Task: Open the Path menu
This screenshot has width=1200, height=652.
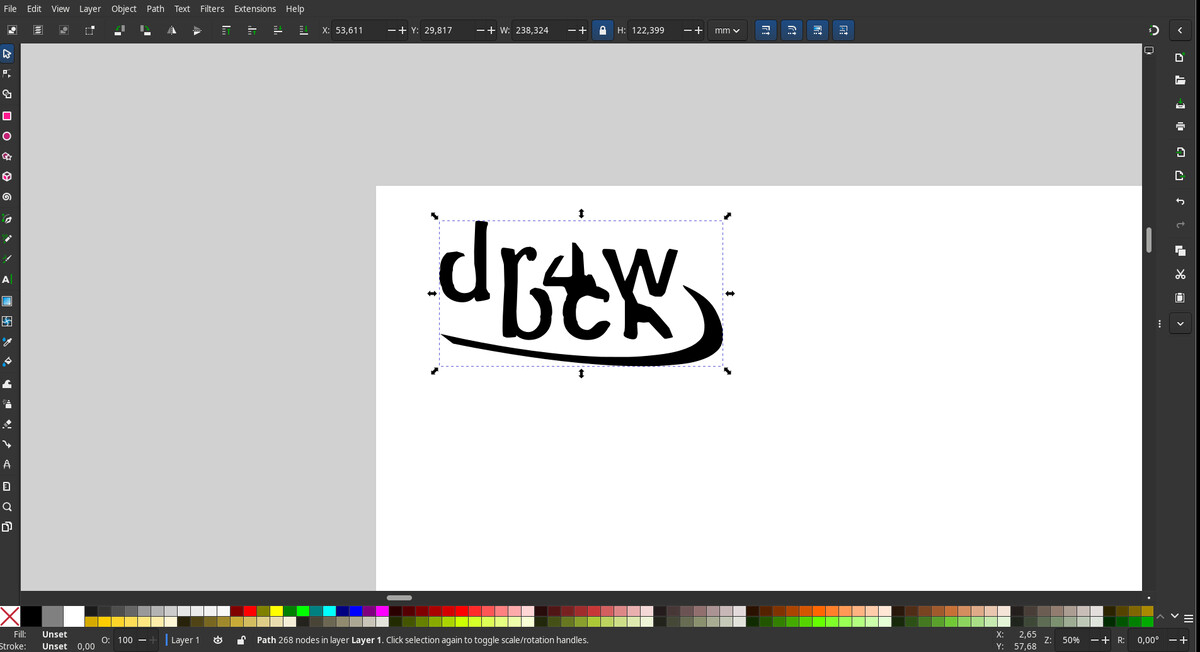Action: pos(155,9)
